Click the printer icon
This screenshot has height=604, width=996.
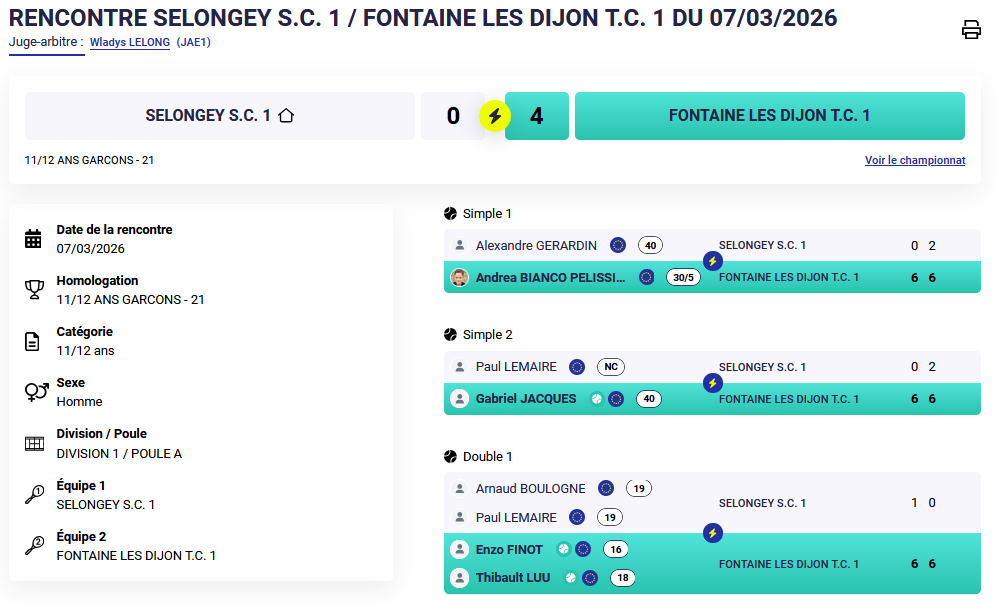pos(971,30)
